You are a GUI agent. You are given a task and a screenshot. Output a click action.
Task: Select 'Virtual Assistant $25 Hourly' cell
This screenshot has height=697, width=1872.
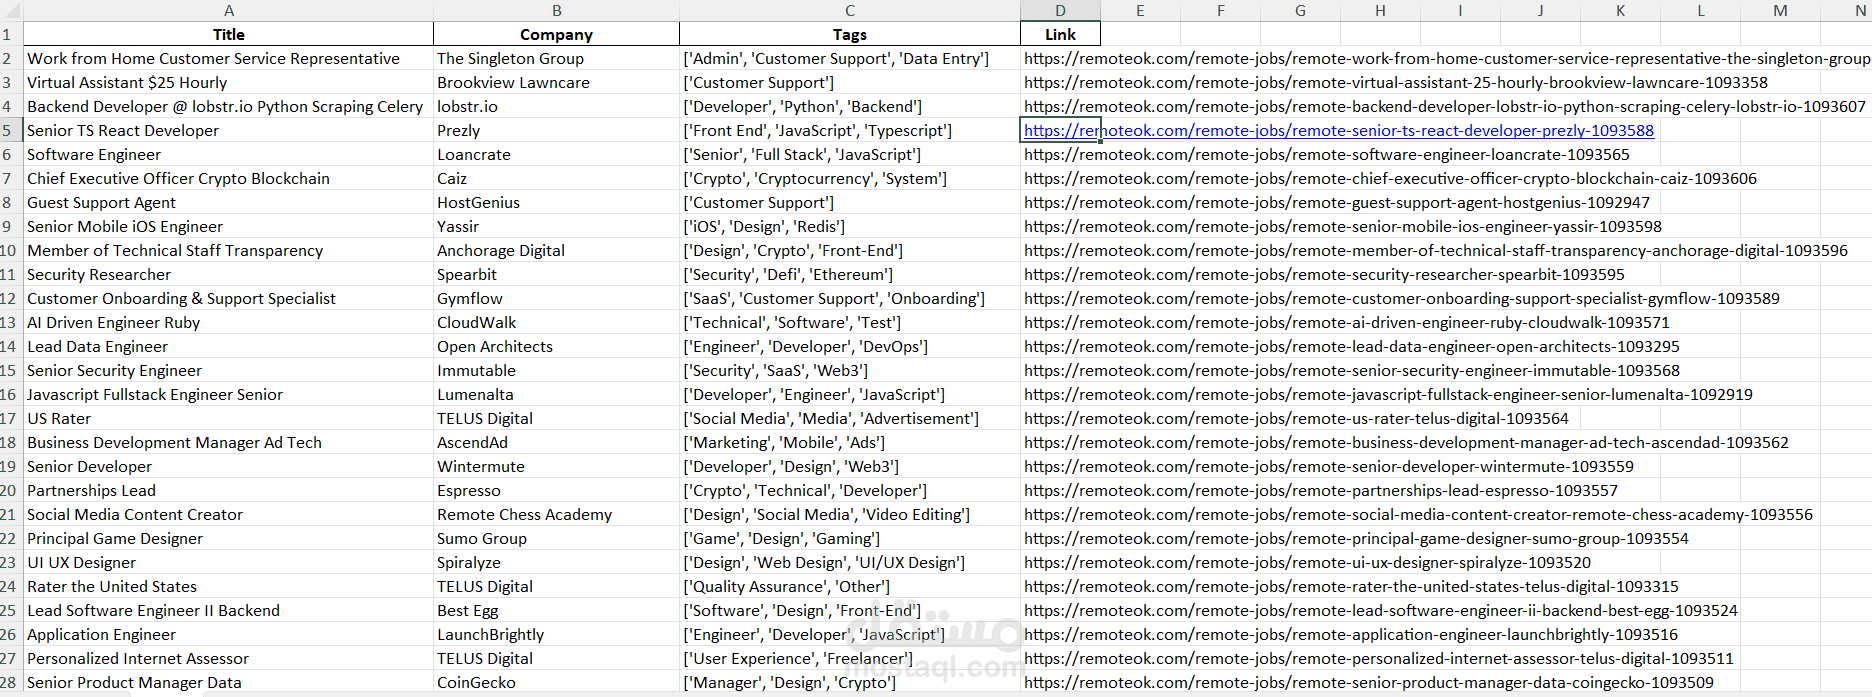click(228, 82)
